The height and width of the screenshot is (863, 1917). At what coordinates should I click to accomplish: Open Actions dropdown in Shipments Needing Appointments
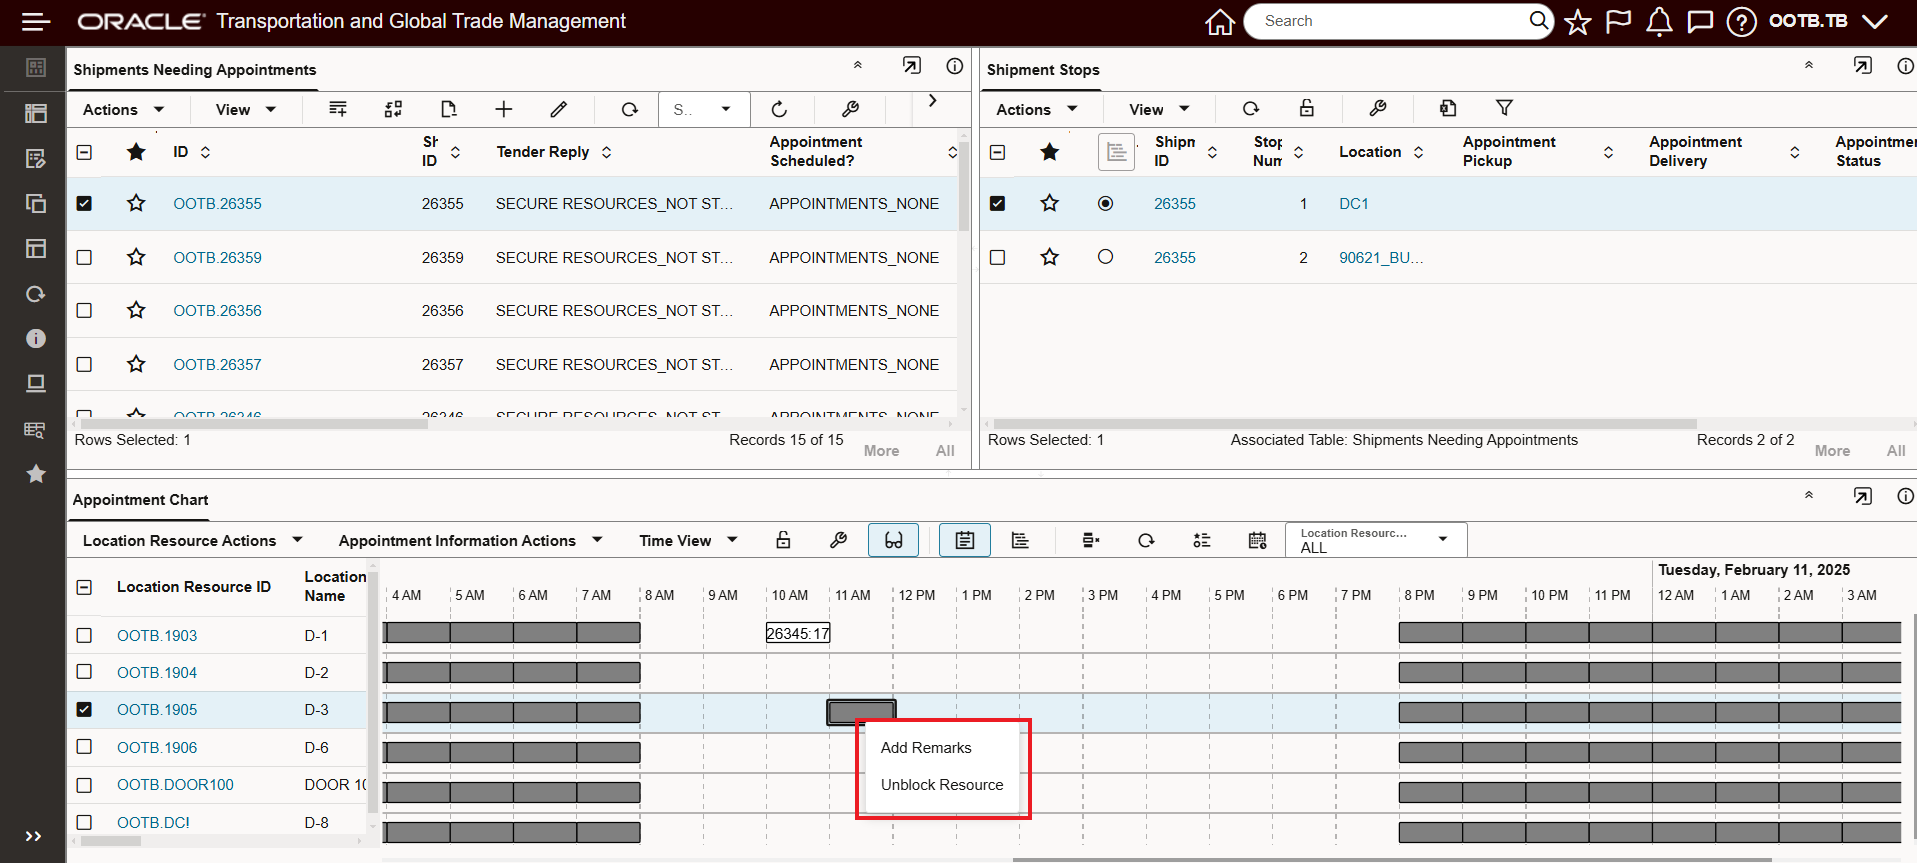click(123, 109)
